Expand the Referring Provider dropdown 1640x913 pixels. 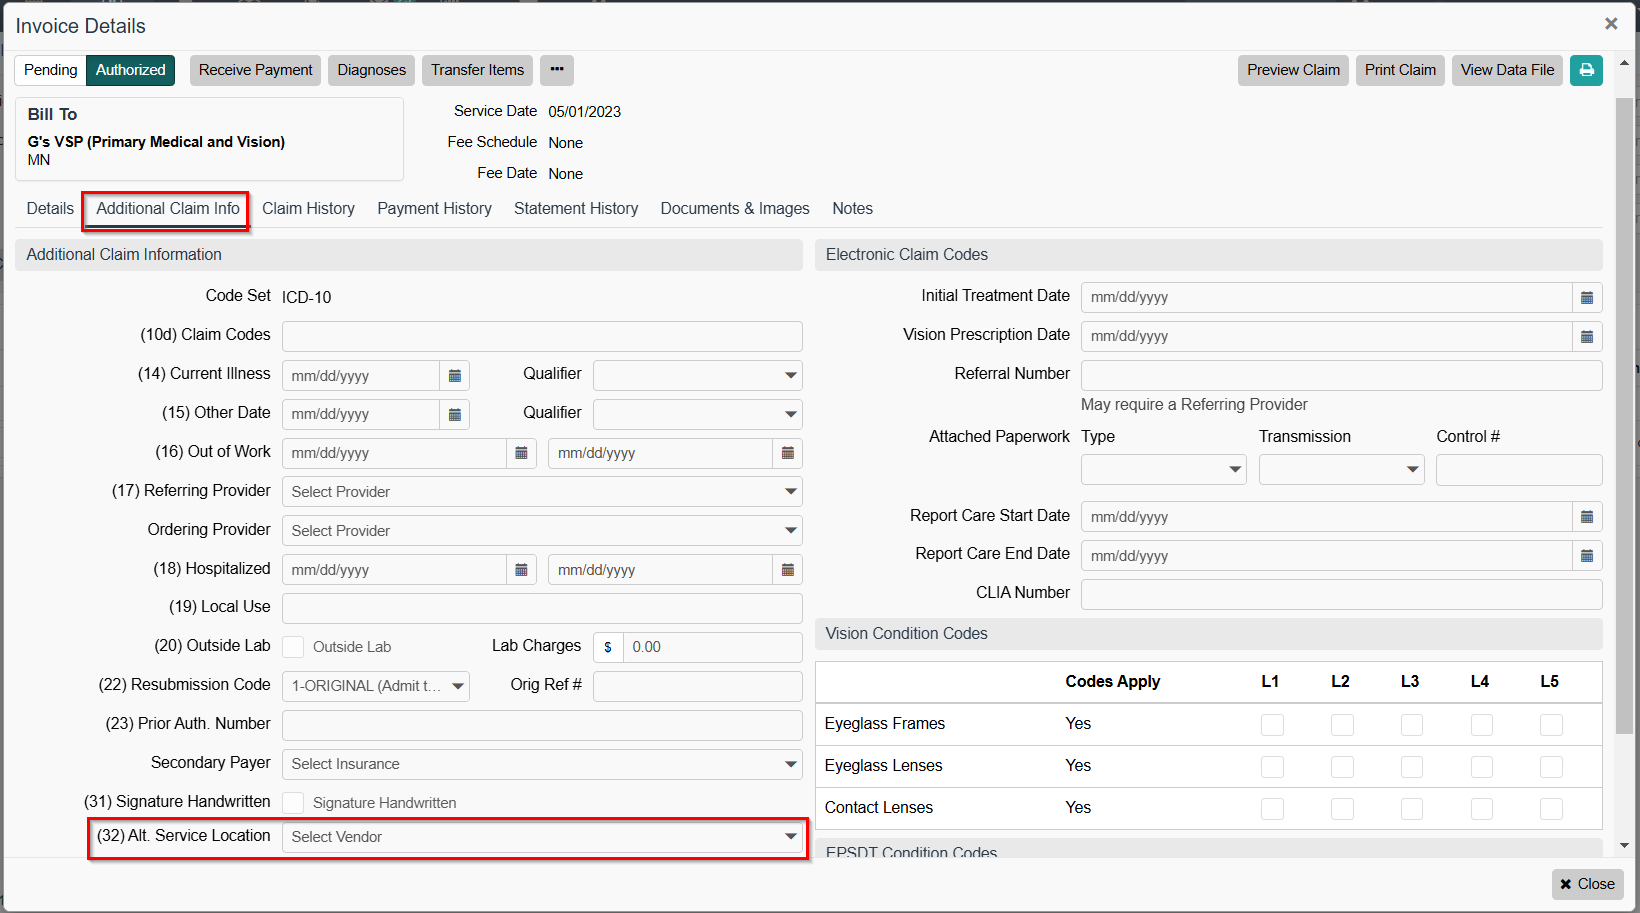pos(541,492)
